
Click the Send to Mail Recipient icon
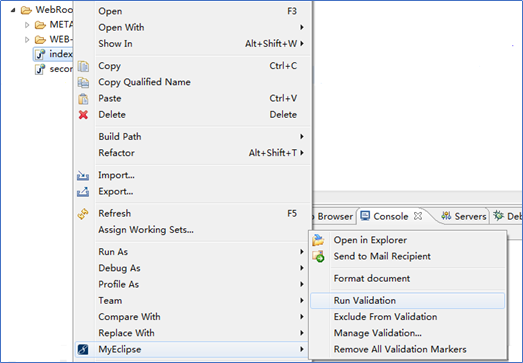pyautogui.click(x=318, y=256)
